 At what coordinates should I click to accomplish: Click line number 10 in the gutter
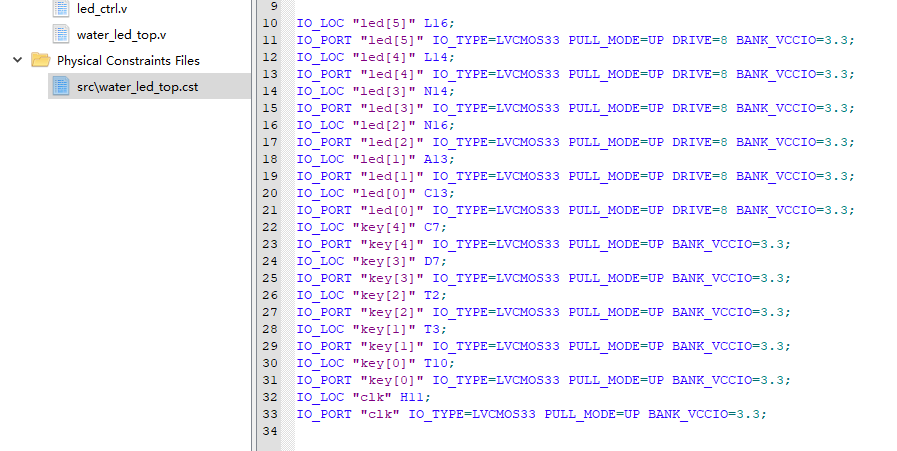pos(270,23)
